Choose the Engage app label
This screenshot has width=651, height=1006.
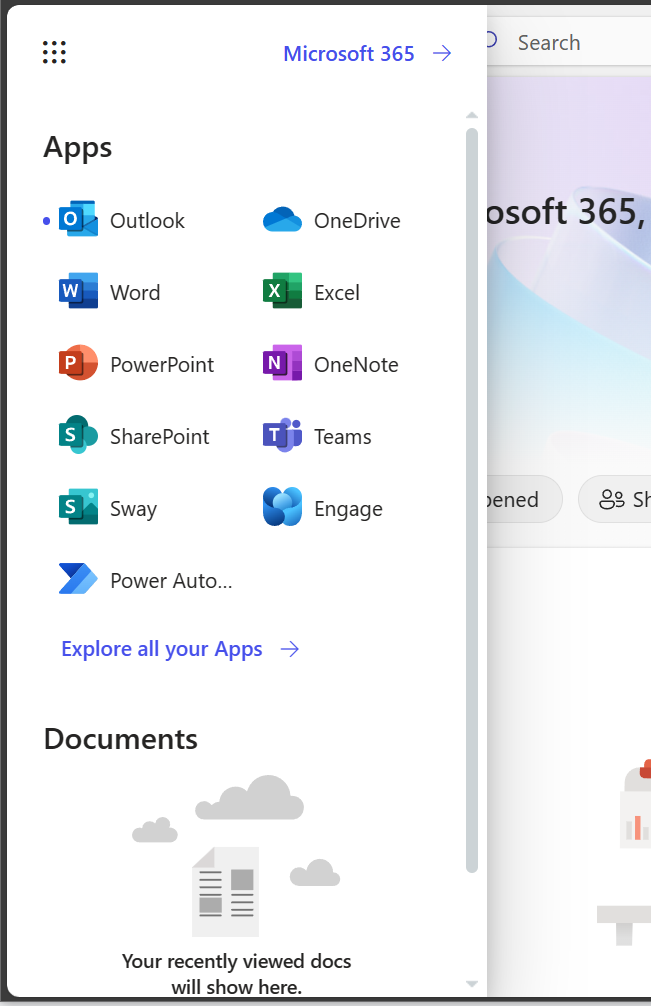tap(348, 509)
